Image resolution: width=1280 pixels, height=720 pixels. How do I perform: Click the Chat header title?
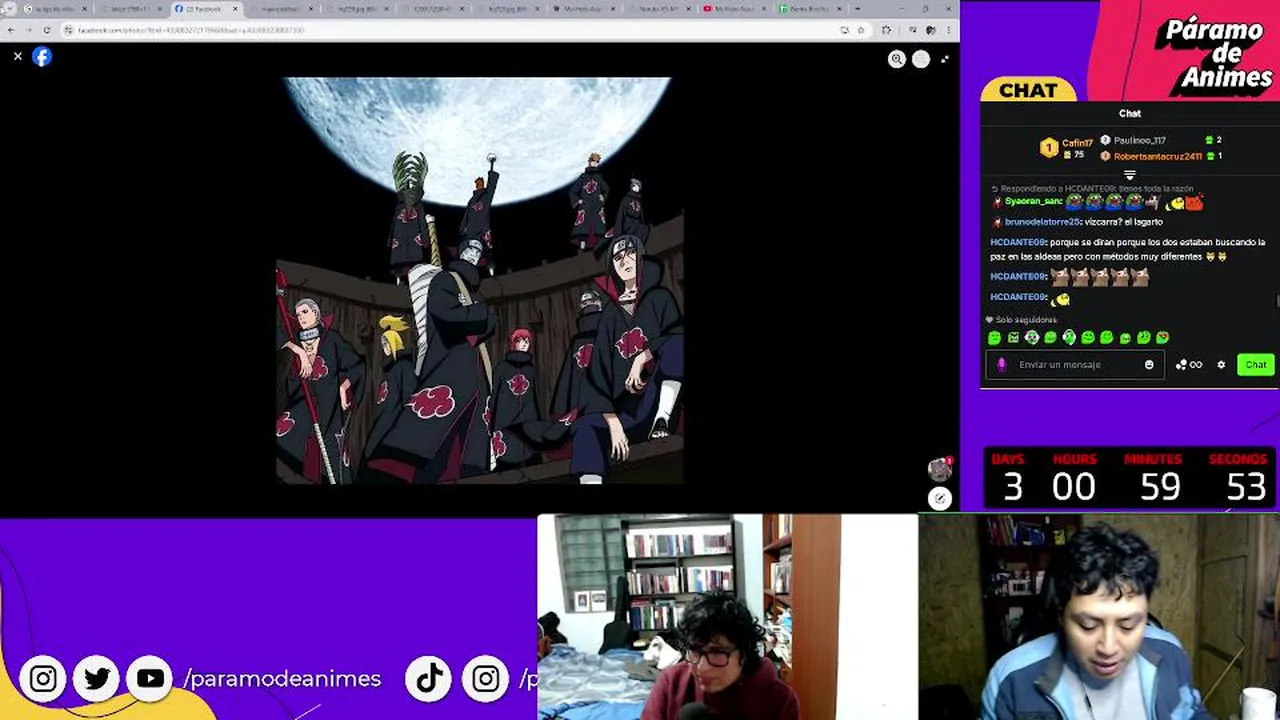click(x=1130, y=114)
